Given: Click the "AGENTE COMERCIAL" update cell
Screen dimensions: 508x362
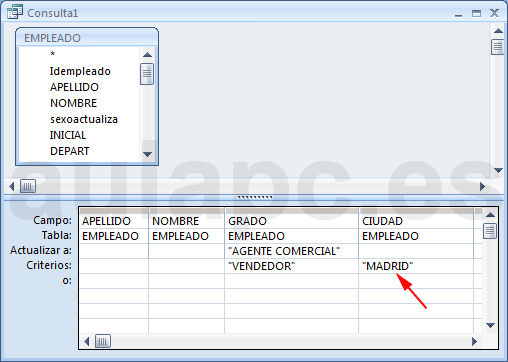Looking at the screenshot, I should [x=292, y=251].
